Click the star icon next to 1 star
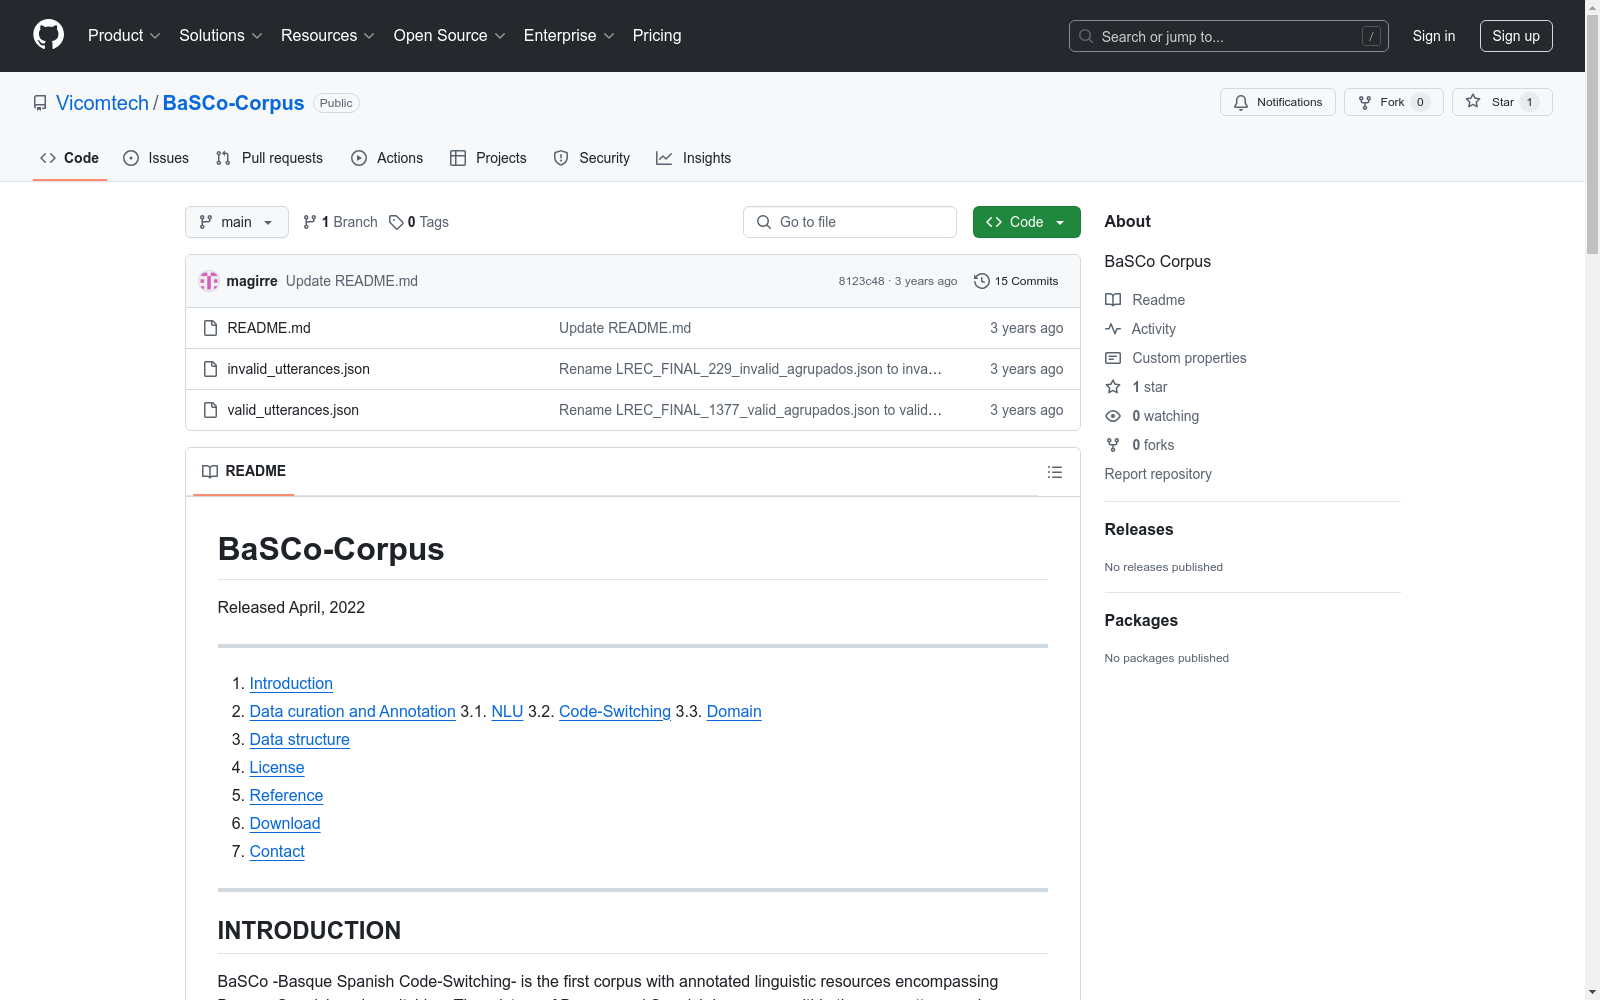1600x1000 pixels. coord(1113,387)
